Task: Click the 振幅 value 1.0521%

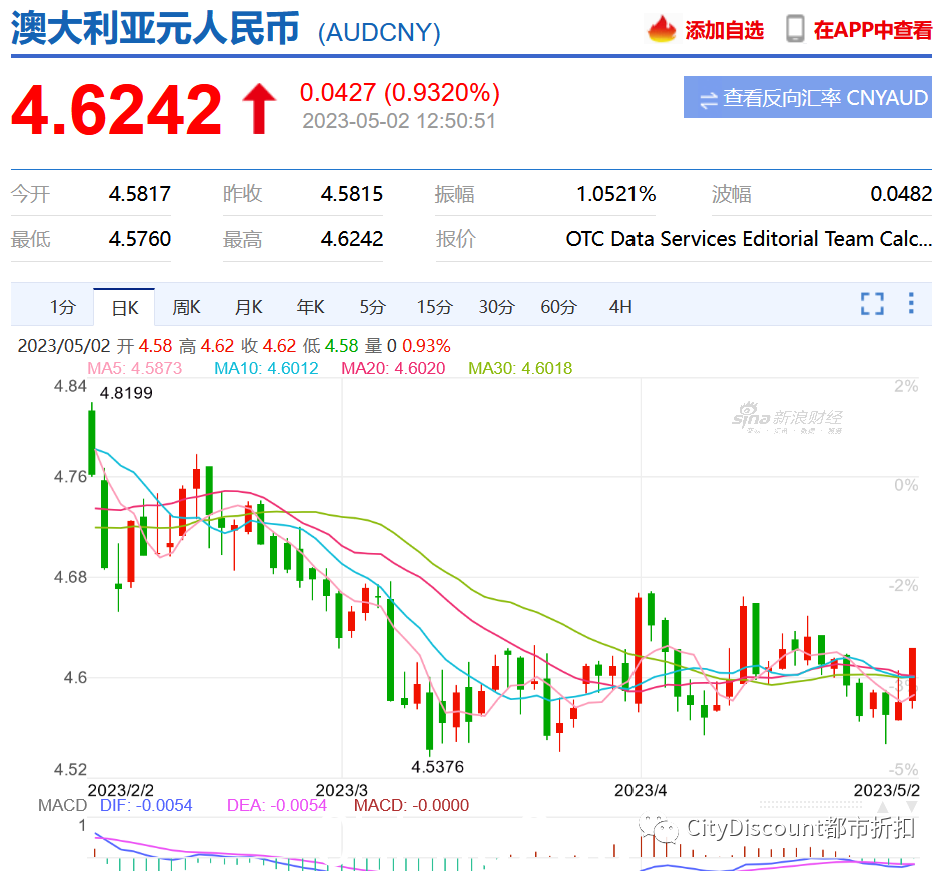Action: (x=616, y=194)
